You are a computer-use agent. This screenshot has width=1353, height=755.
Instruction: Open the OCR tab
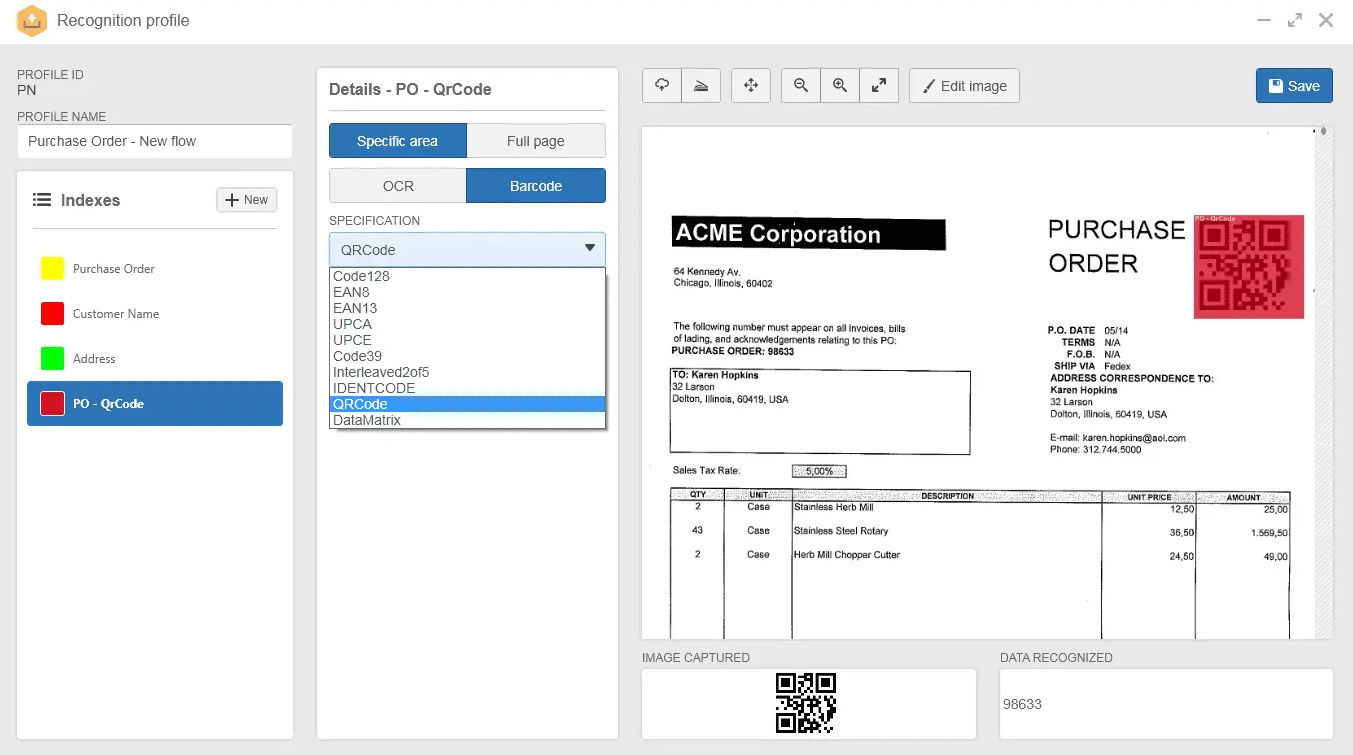click(x=397, y=185)
